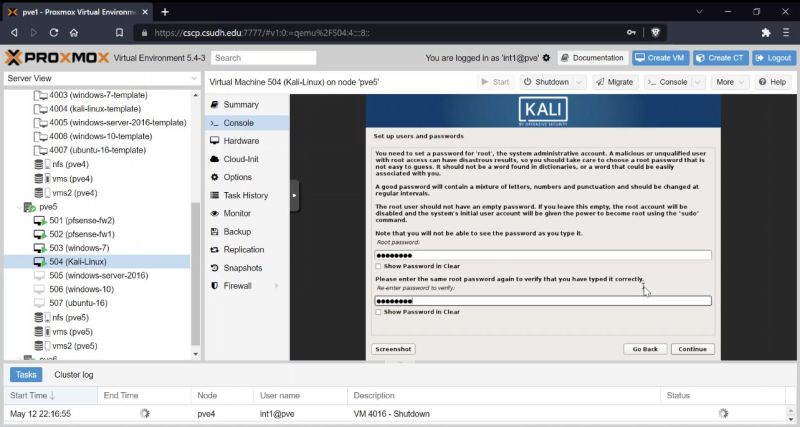Viewport: 800px width, 427px height.
Task: Sort by Start Time column arrow
Action: (x=52, y=395)
